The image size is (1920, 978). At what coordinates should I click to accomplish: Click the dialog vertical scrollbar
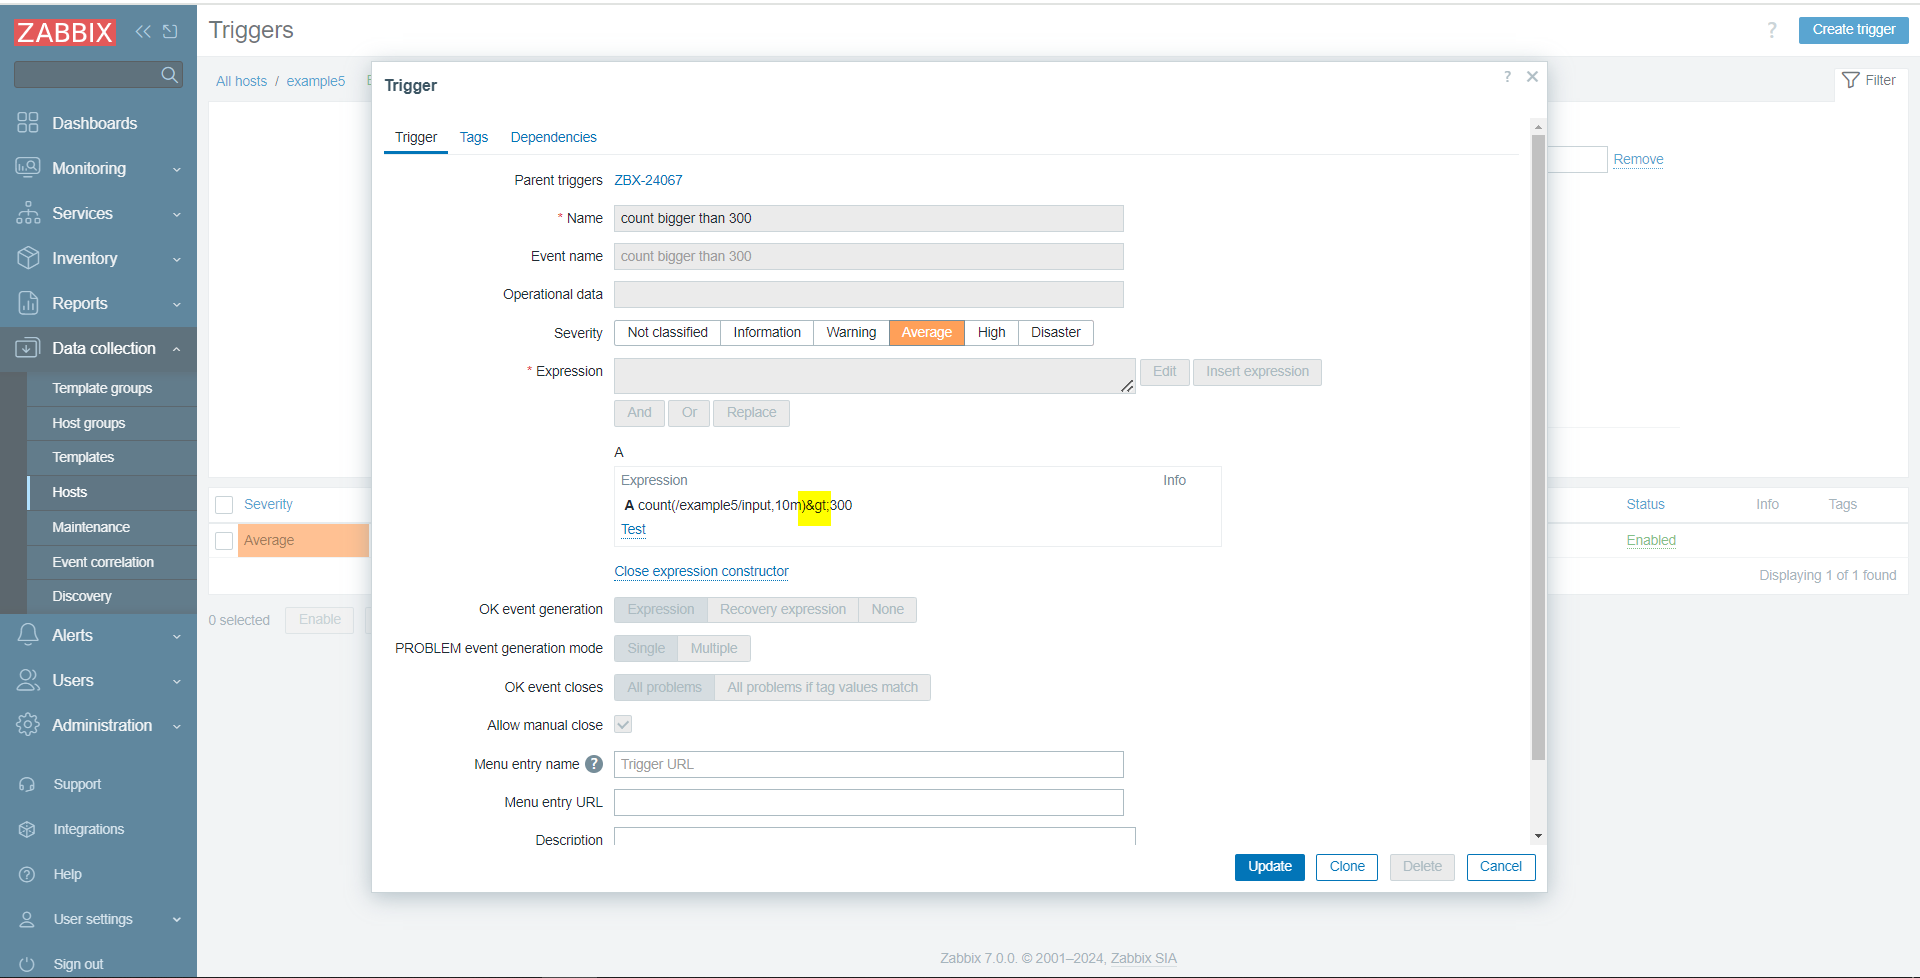click(x=1538, y=450)
